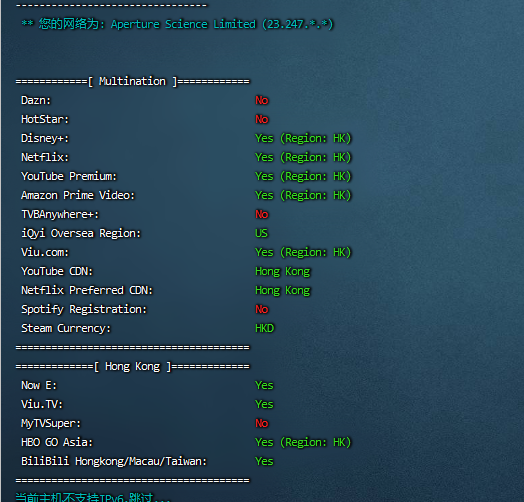Select the Viu.TV: label
Viewport: 524px width, 502px height.
[x=42, y=404]
